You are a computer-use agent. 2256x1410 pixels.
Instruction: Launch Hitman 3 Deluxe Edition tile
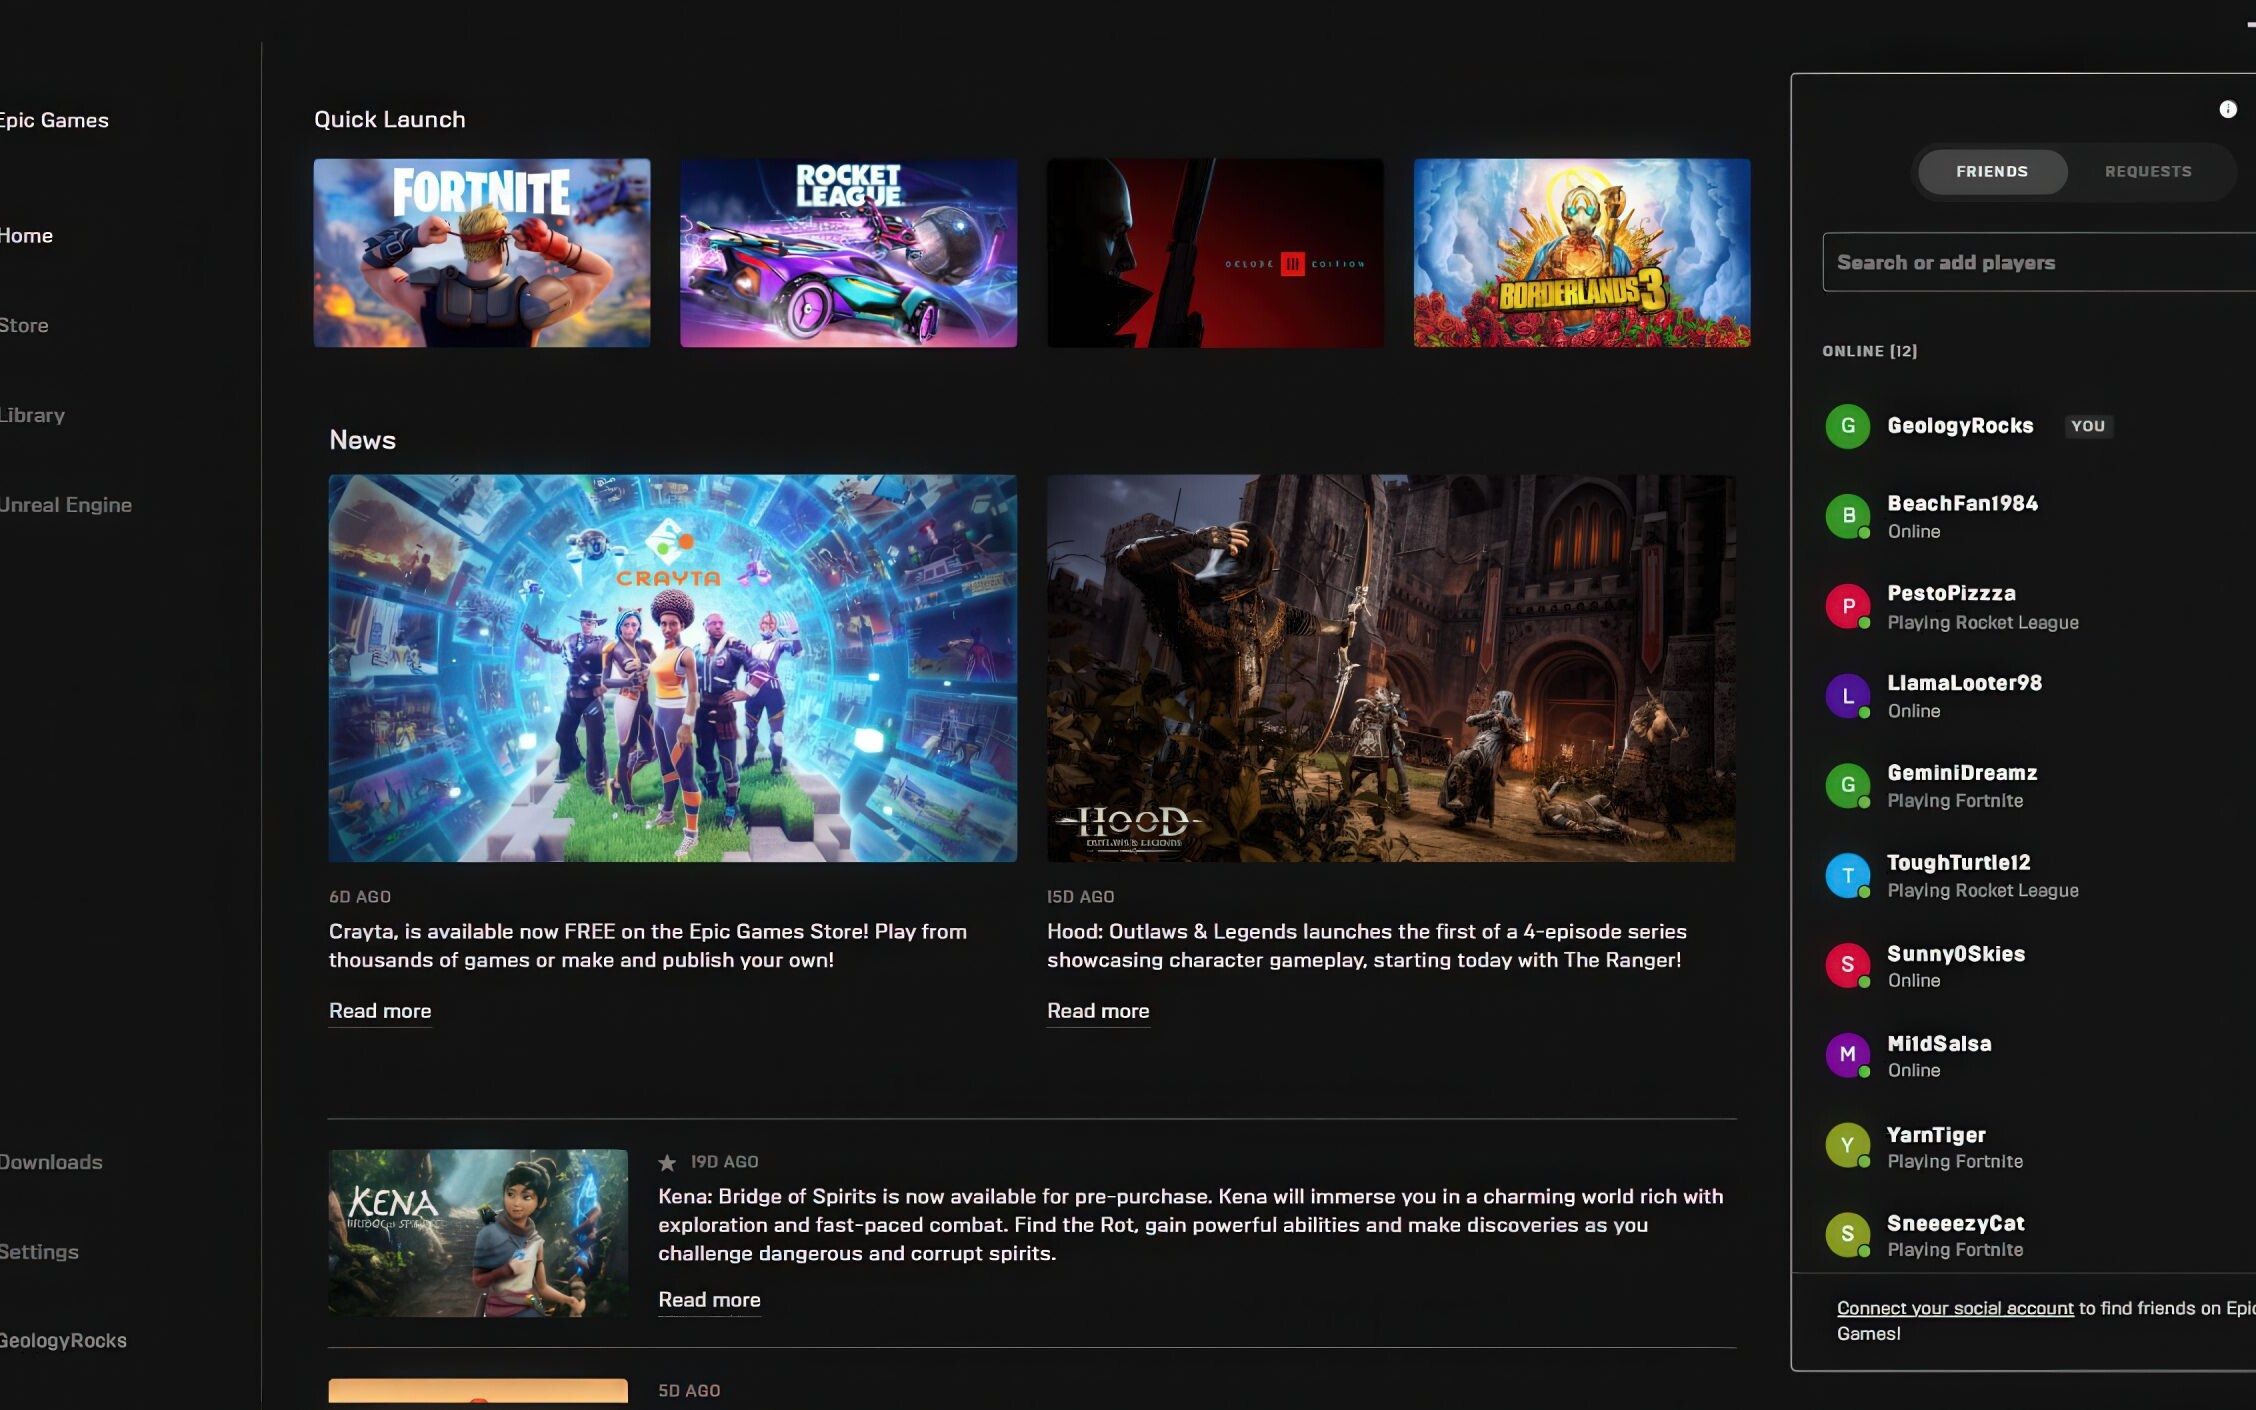coord(1215,253)
